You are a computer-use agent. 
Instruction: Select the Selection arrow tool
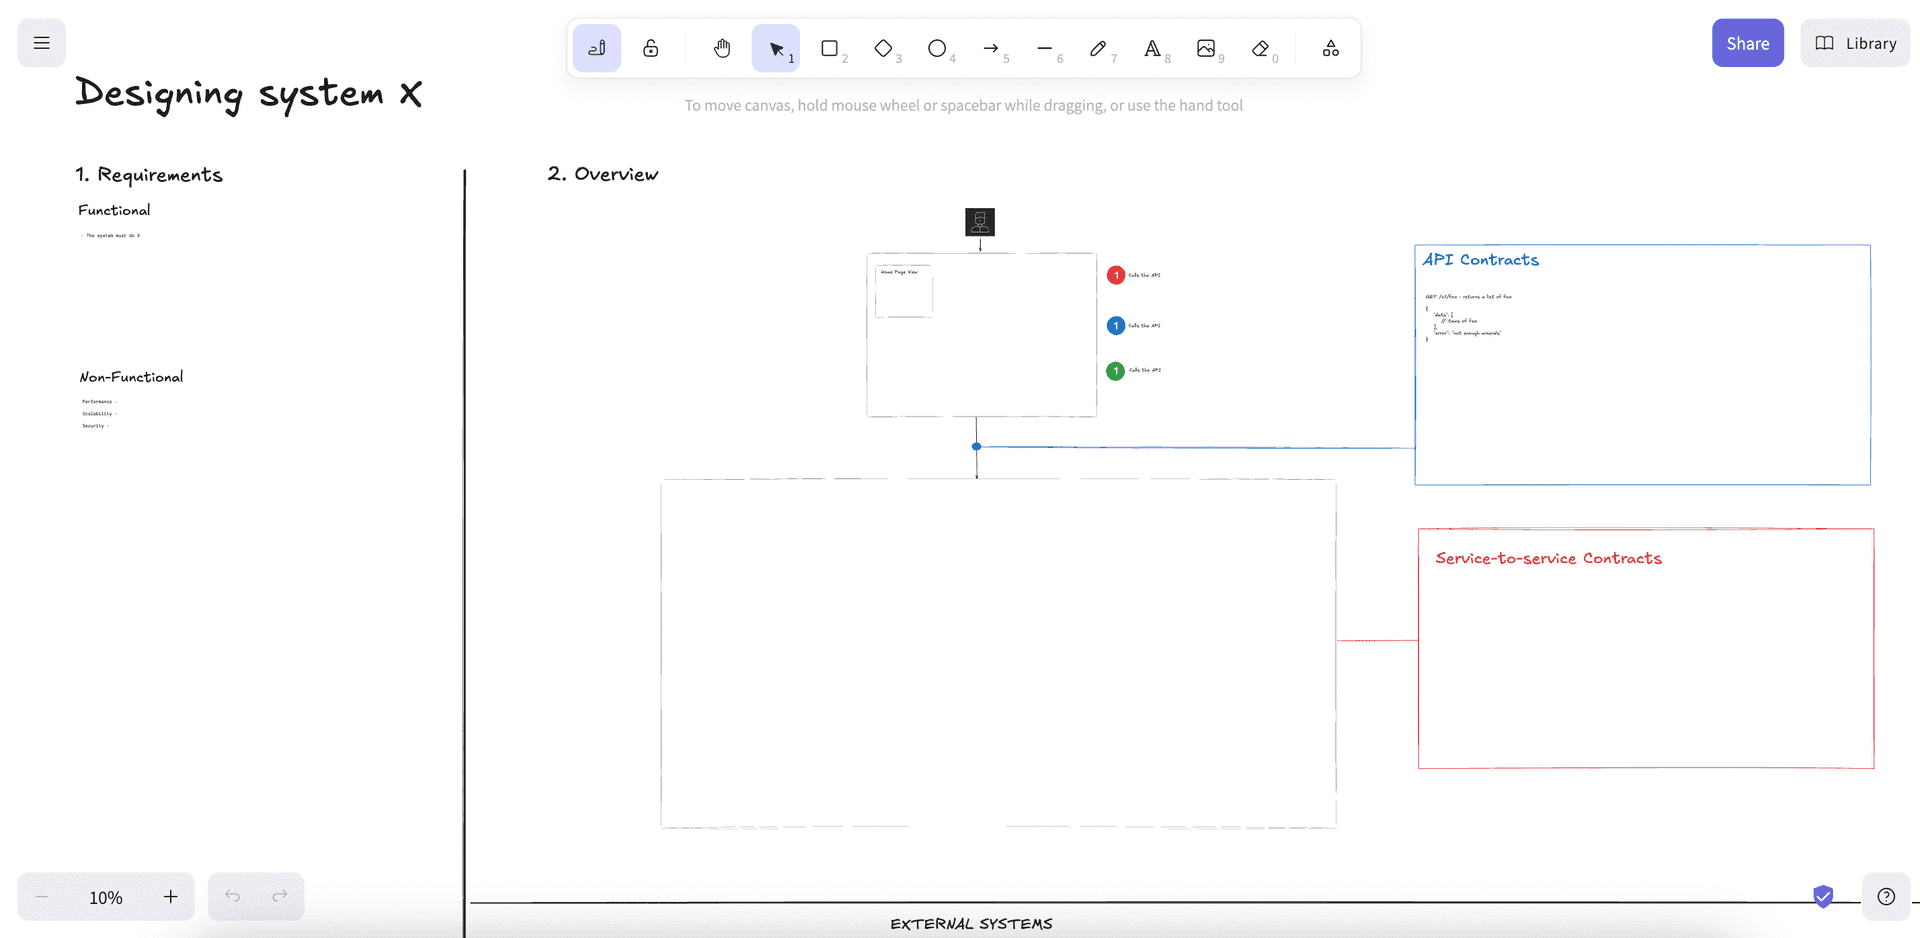(776, 48)
